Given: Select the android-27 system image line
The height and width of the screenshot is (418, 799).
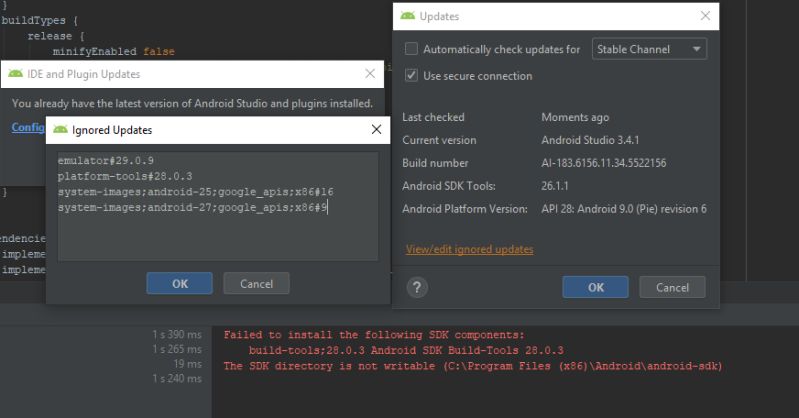Looking at the screenshot, I should [192, 207].
